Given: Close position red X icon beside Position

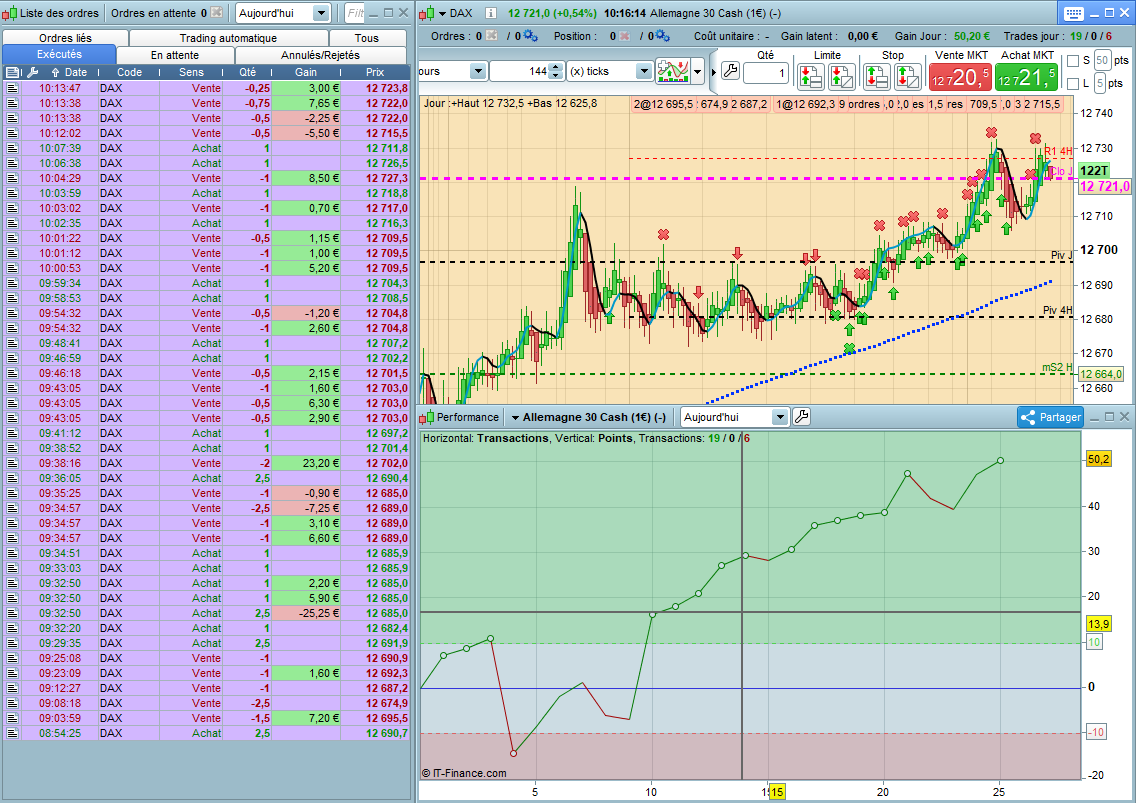Looking at the screenshot, I should point(625,36).
